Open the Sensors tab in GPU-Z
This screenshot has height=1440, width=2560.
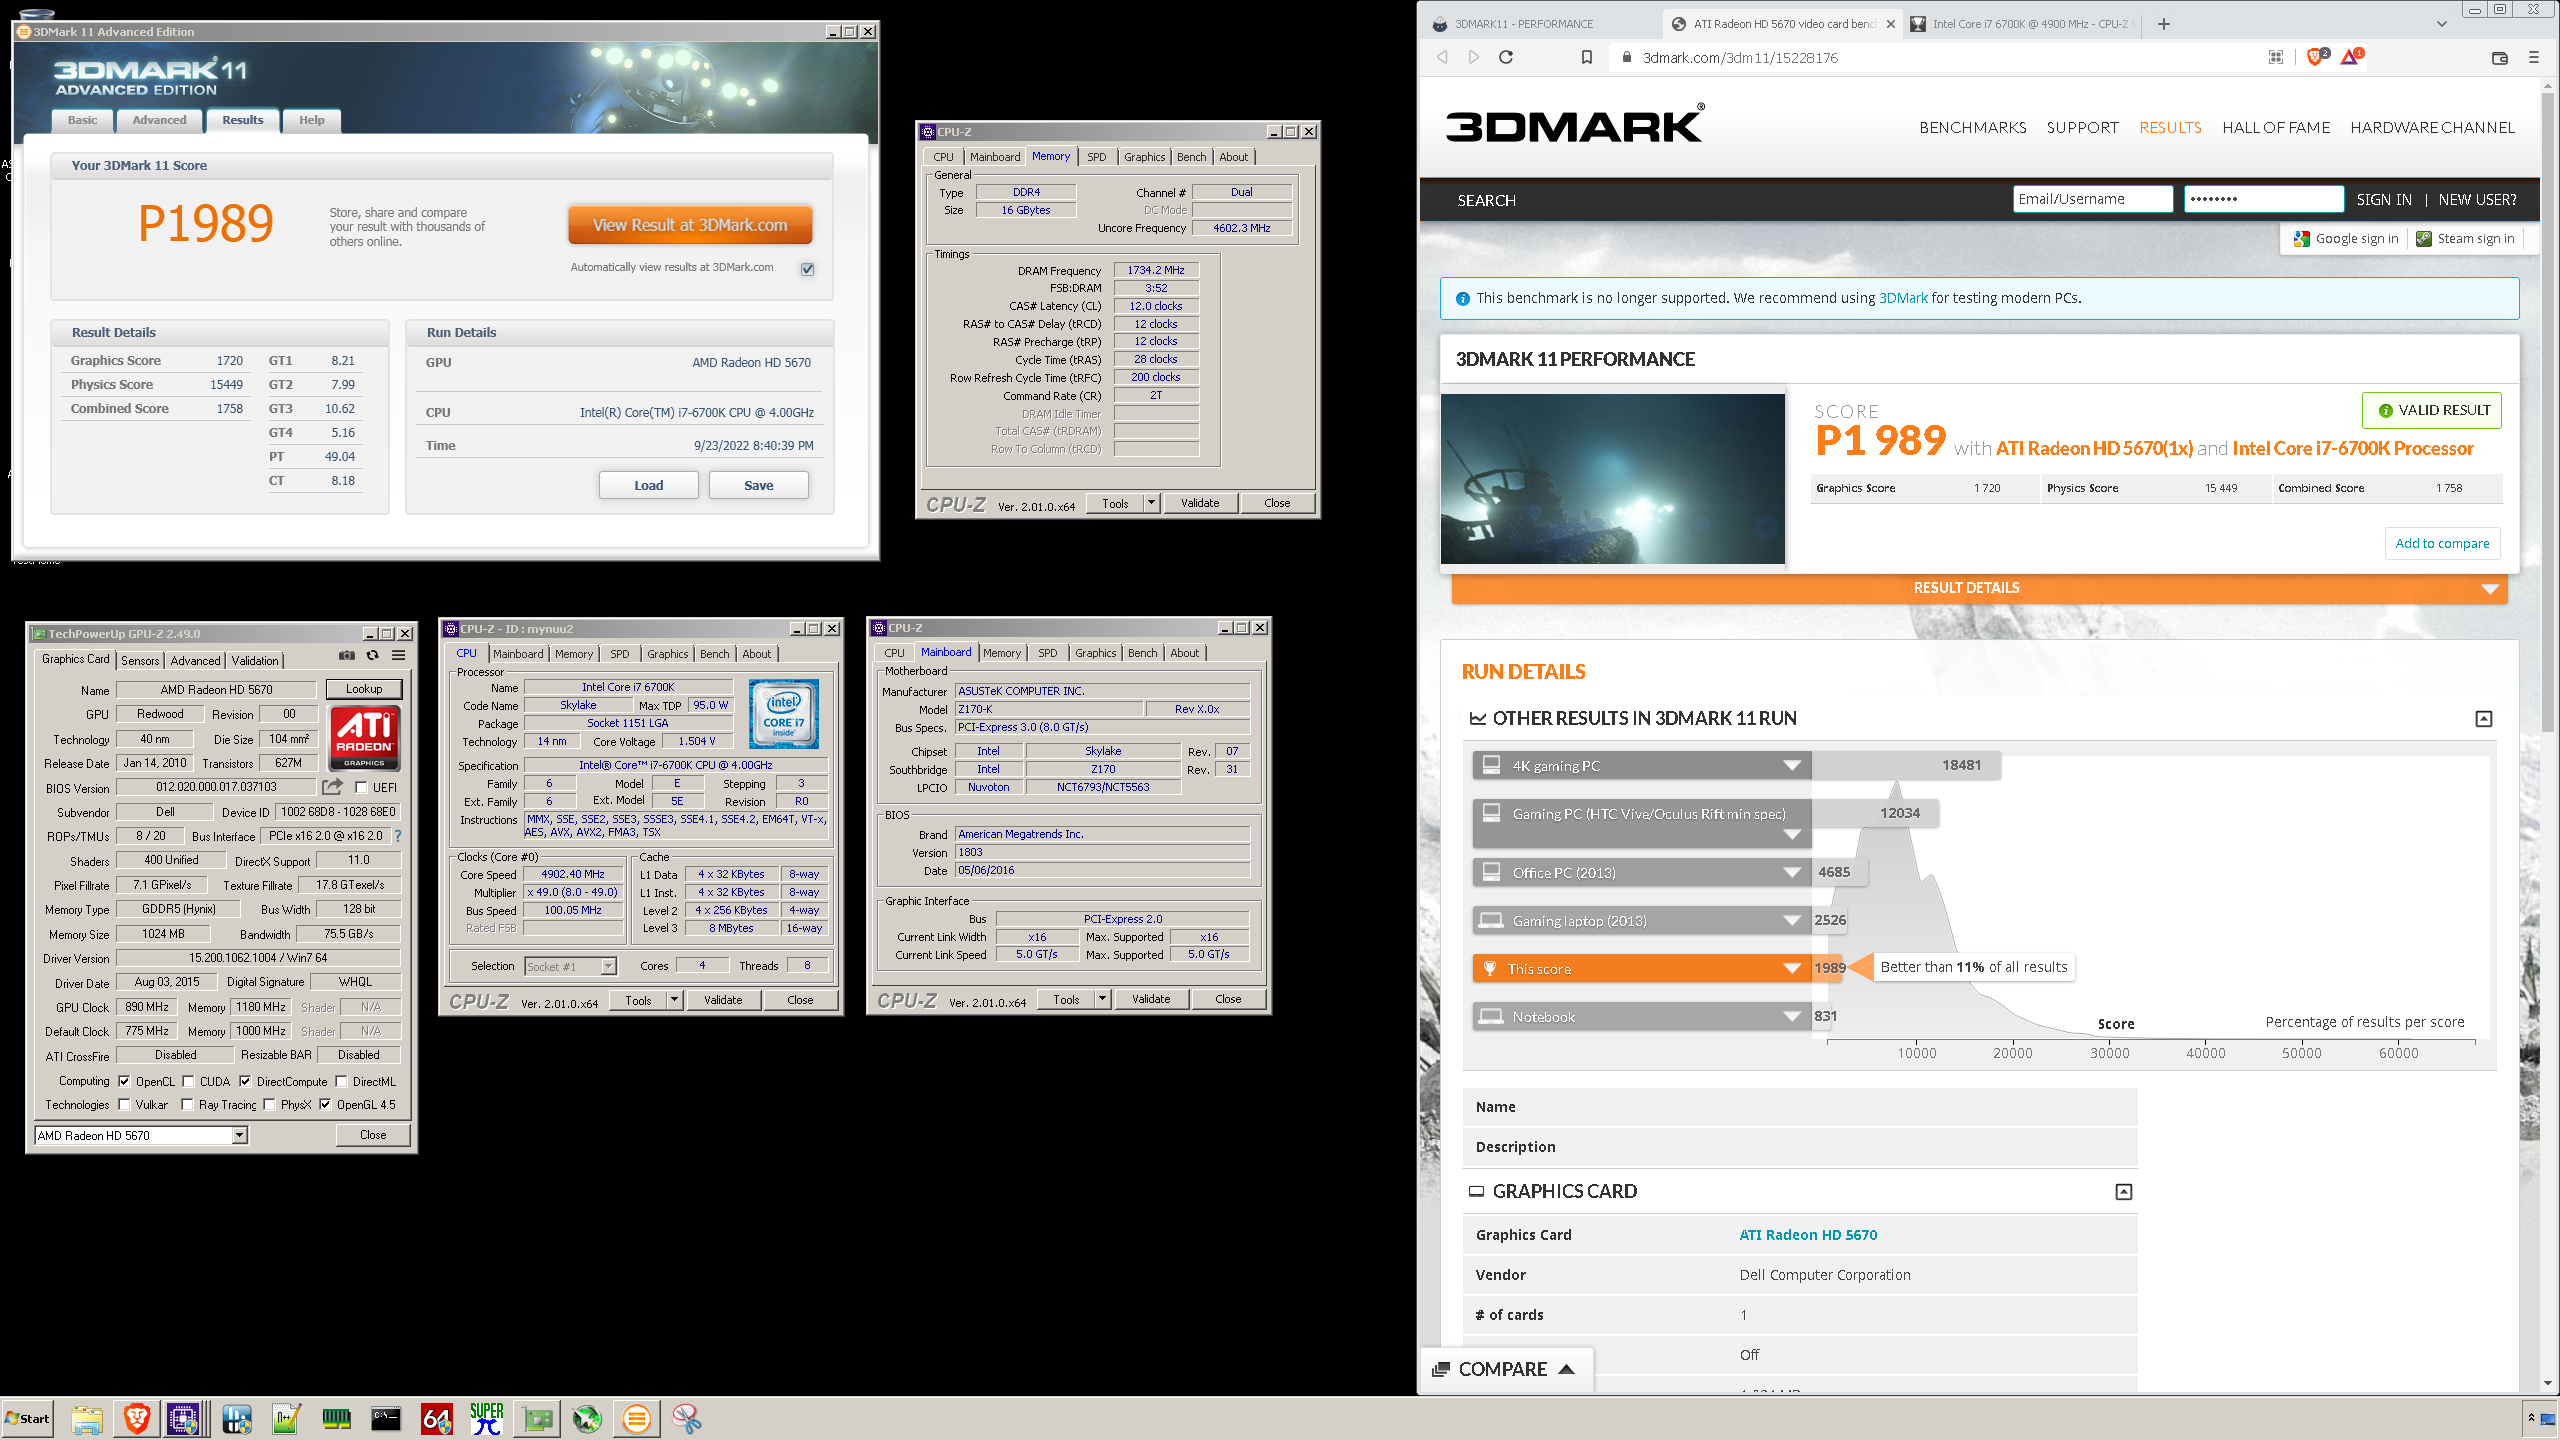point(140,661)
